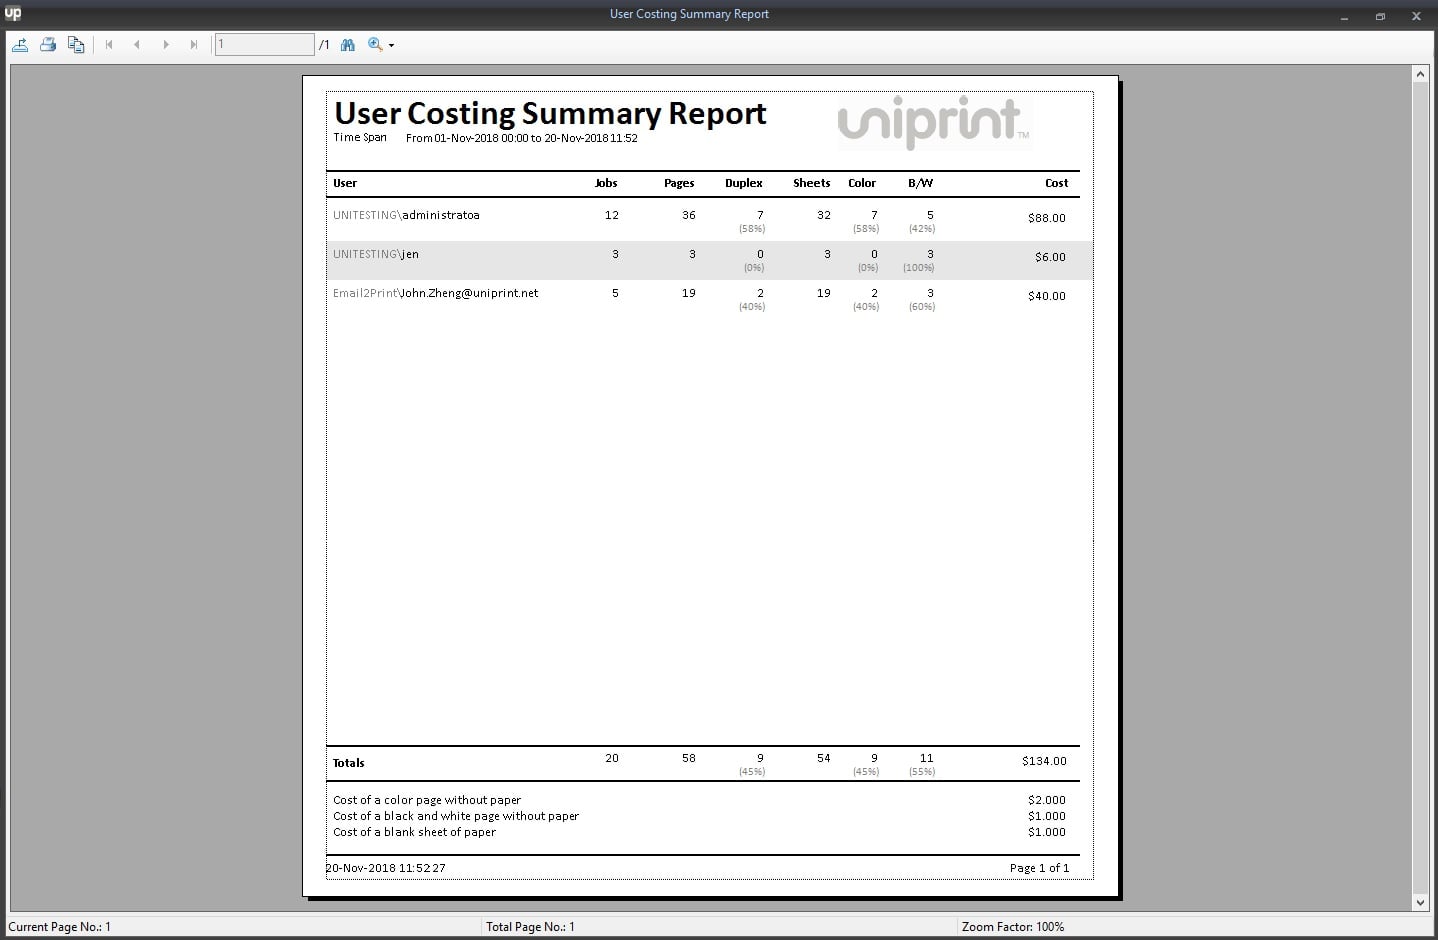The width and height of the screenshot is (1438, 940).
Task: Click 'Cost of a black and white page without paper'
Action: 456,816
